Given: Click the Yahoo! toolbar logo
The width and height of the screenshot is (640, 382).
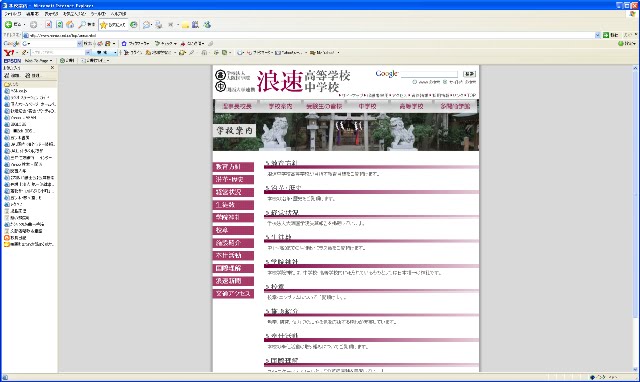Looking at the screenshot, I should click(x=9, y=53).
